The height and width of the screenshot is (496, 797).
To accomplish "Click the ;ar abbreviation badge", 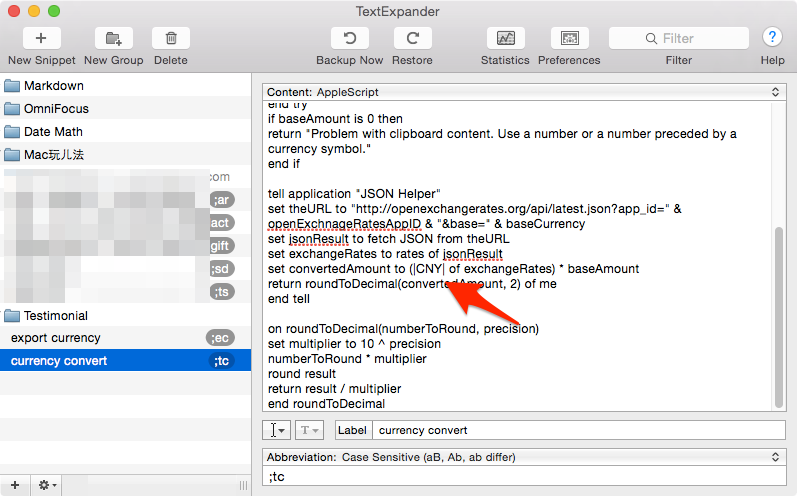I will coord(222,200).
